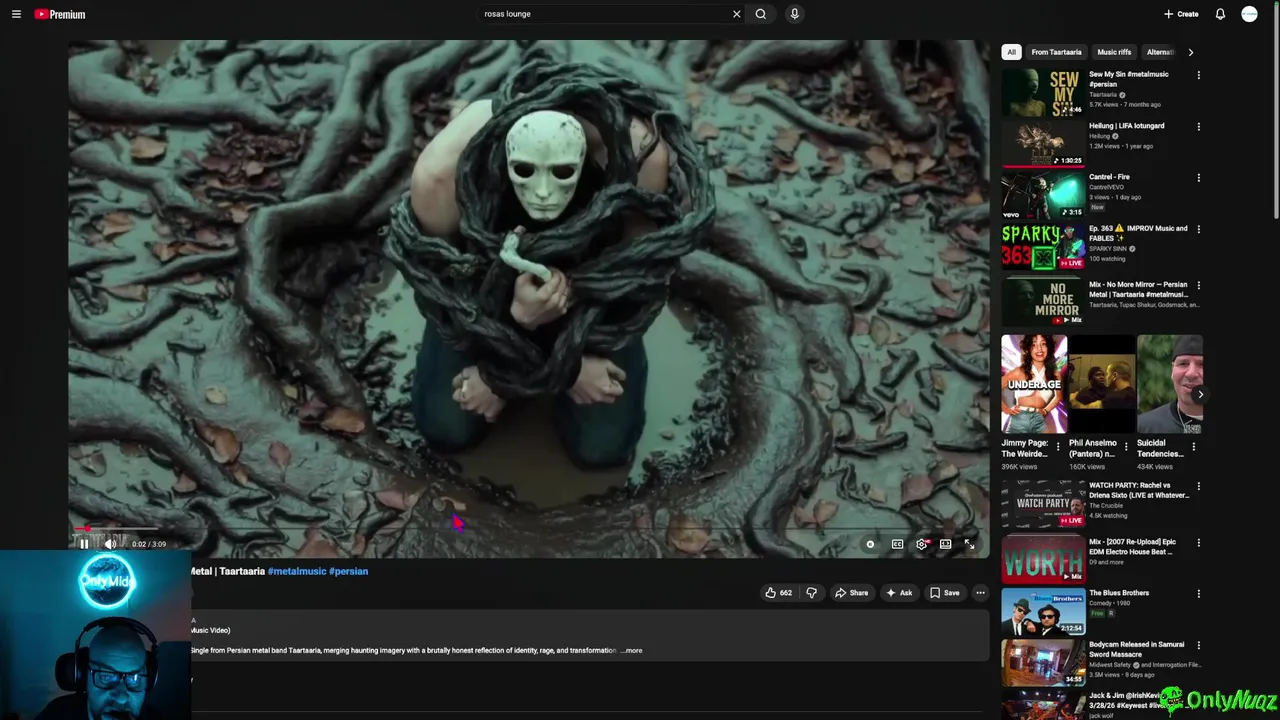Open options menu for 'Cantrel - Fire'
1280x720 pixels.
pyautogui.click(x=1198, y=178)
